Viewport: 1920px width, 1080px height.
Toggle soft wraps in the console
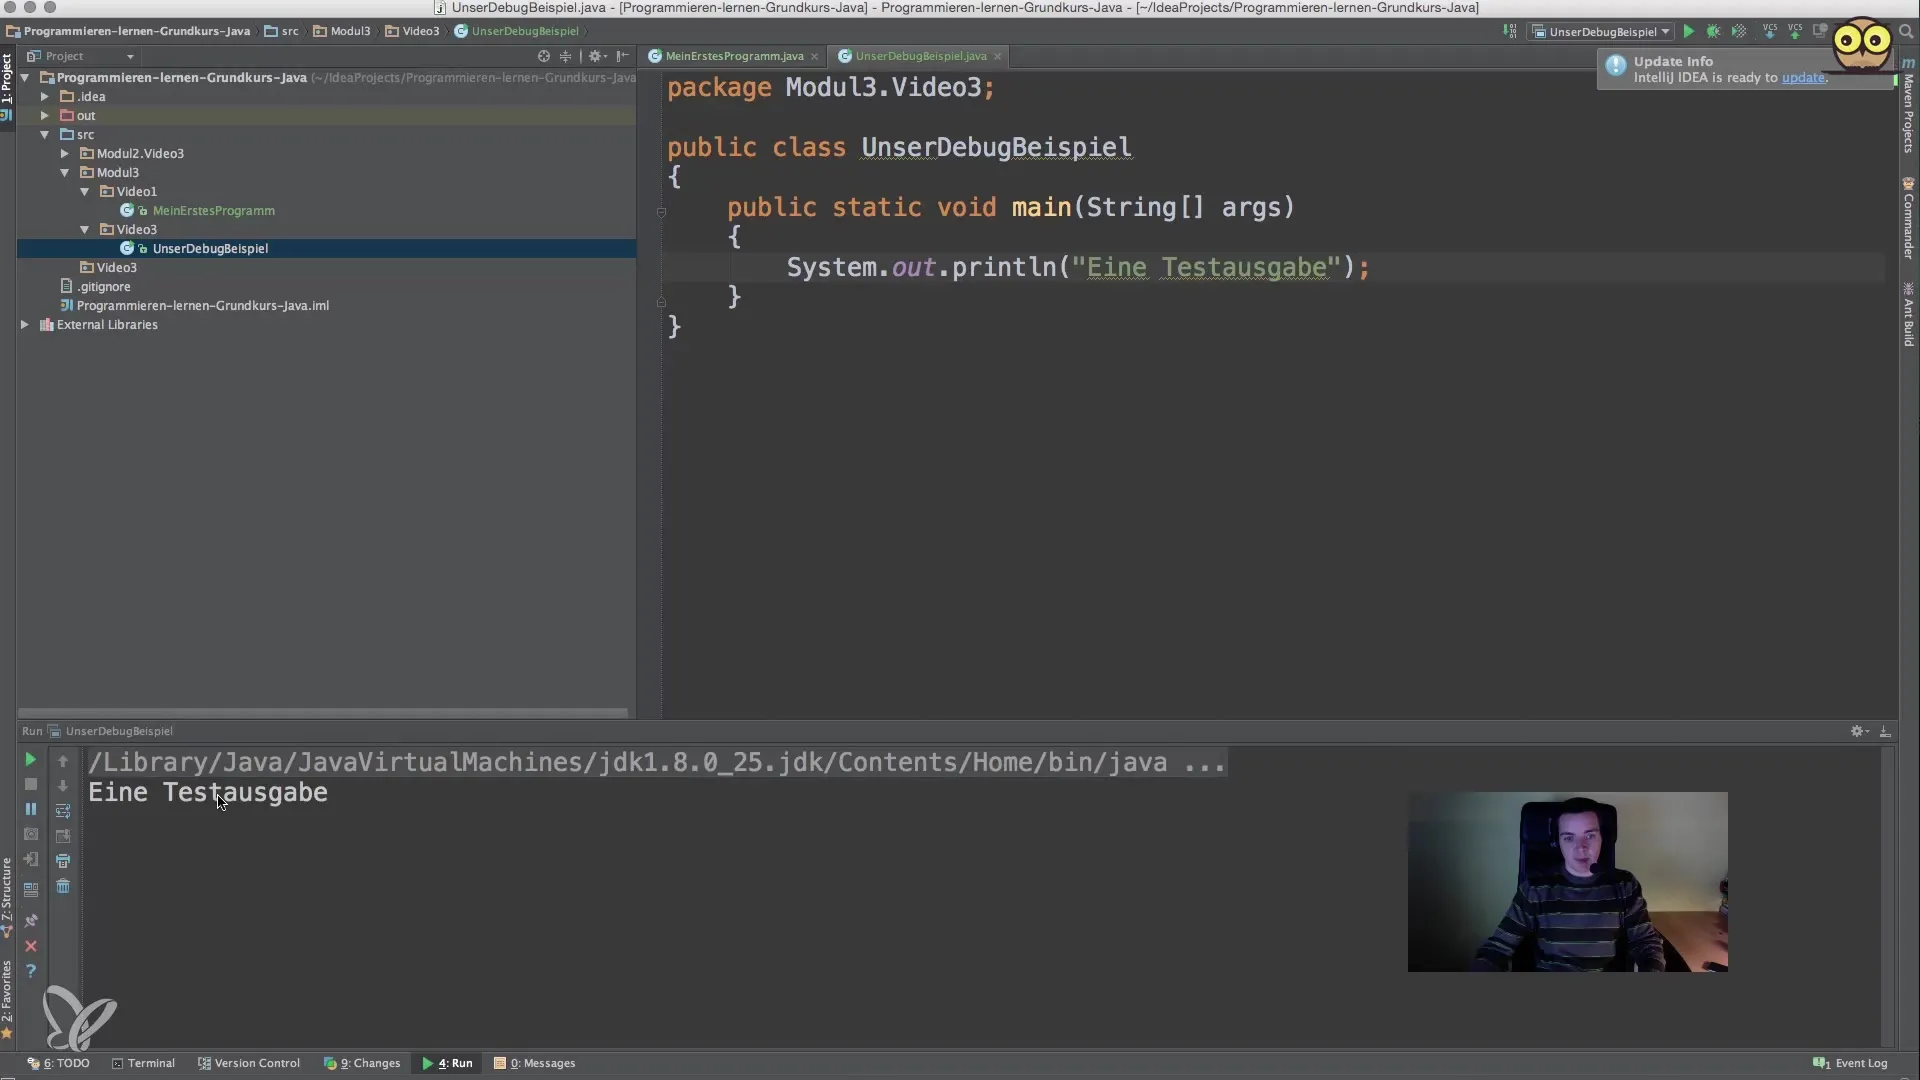(x=63, y=811)
